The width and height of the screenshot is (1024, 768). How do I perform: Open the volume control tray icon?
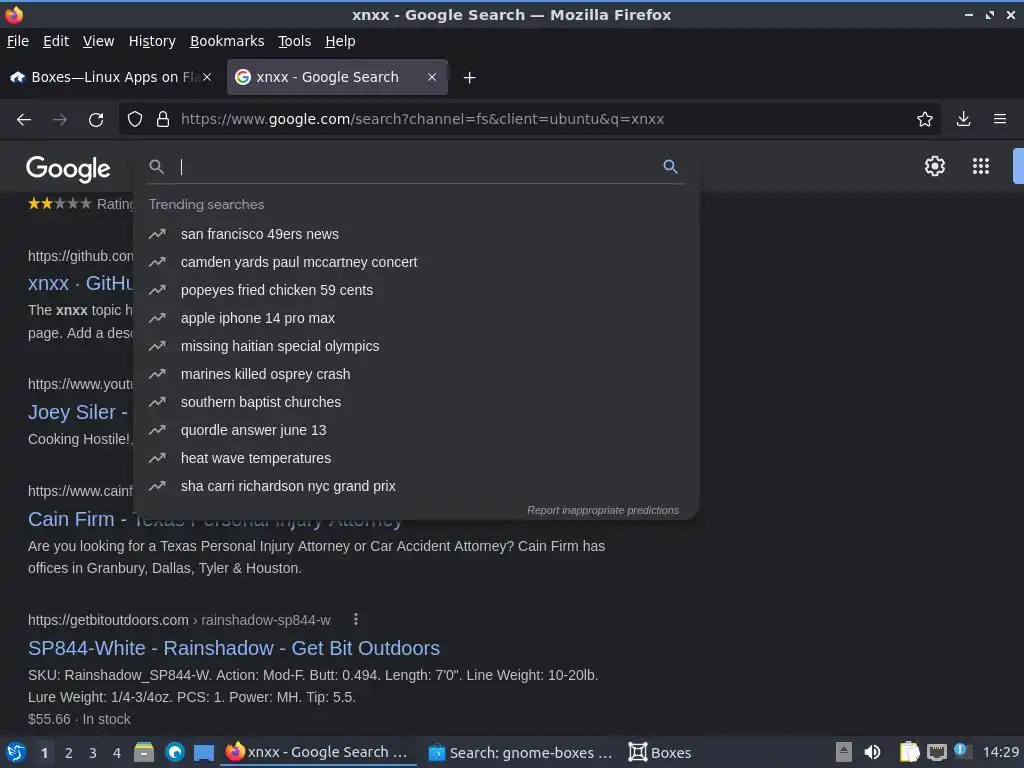pyautogui.click(x=872, y=752)
